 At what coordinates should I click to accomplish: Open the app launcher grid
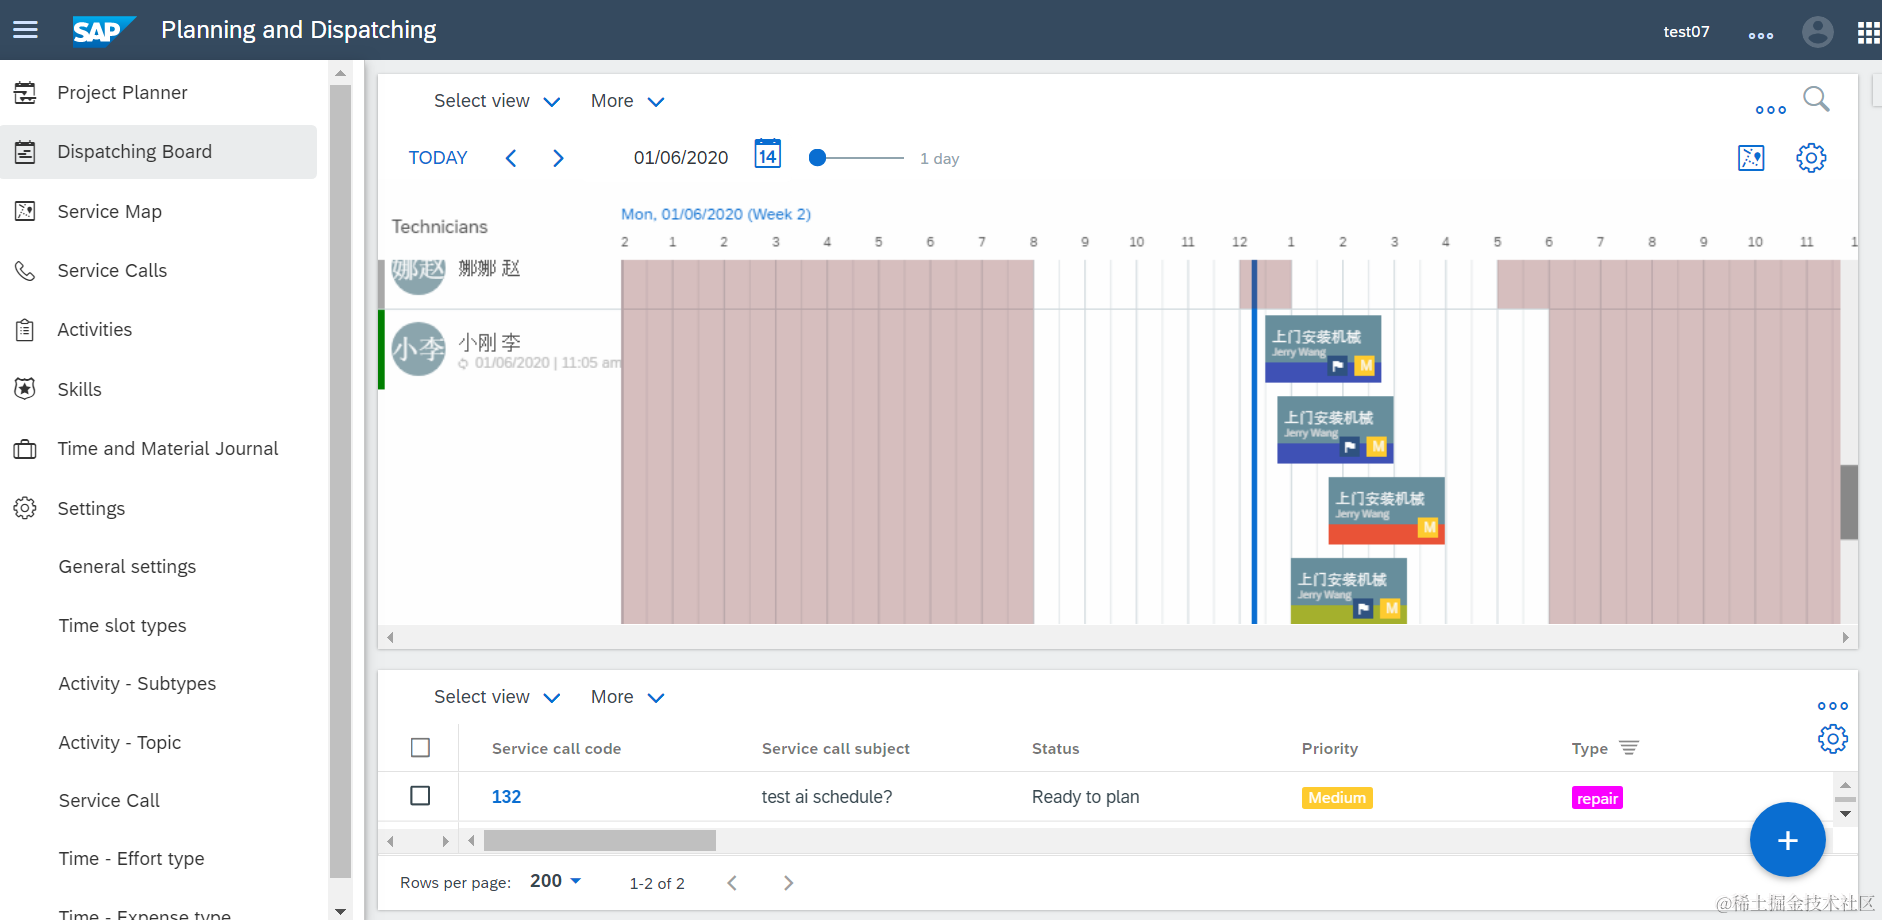pos(1868,33)
